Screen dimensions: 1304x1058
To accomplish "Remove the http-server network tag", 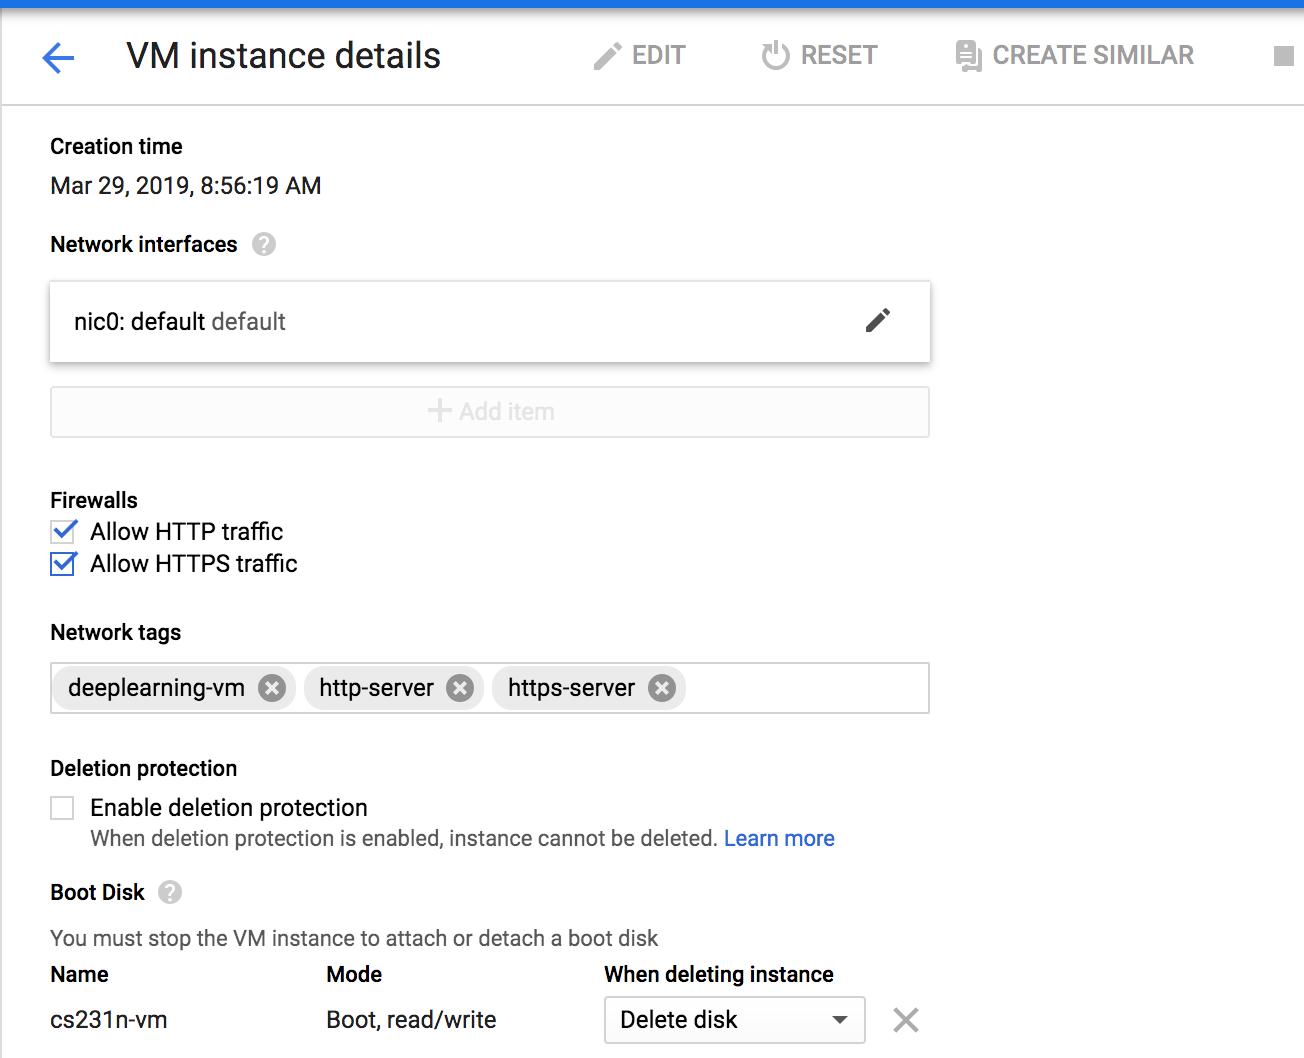I will (x=460, y=688).
